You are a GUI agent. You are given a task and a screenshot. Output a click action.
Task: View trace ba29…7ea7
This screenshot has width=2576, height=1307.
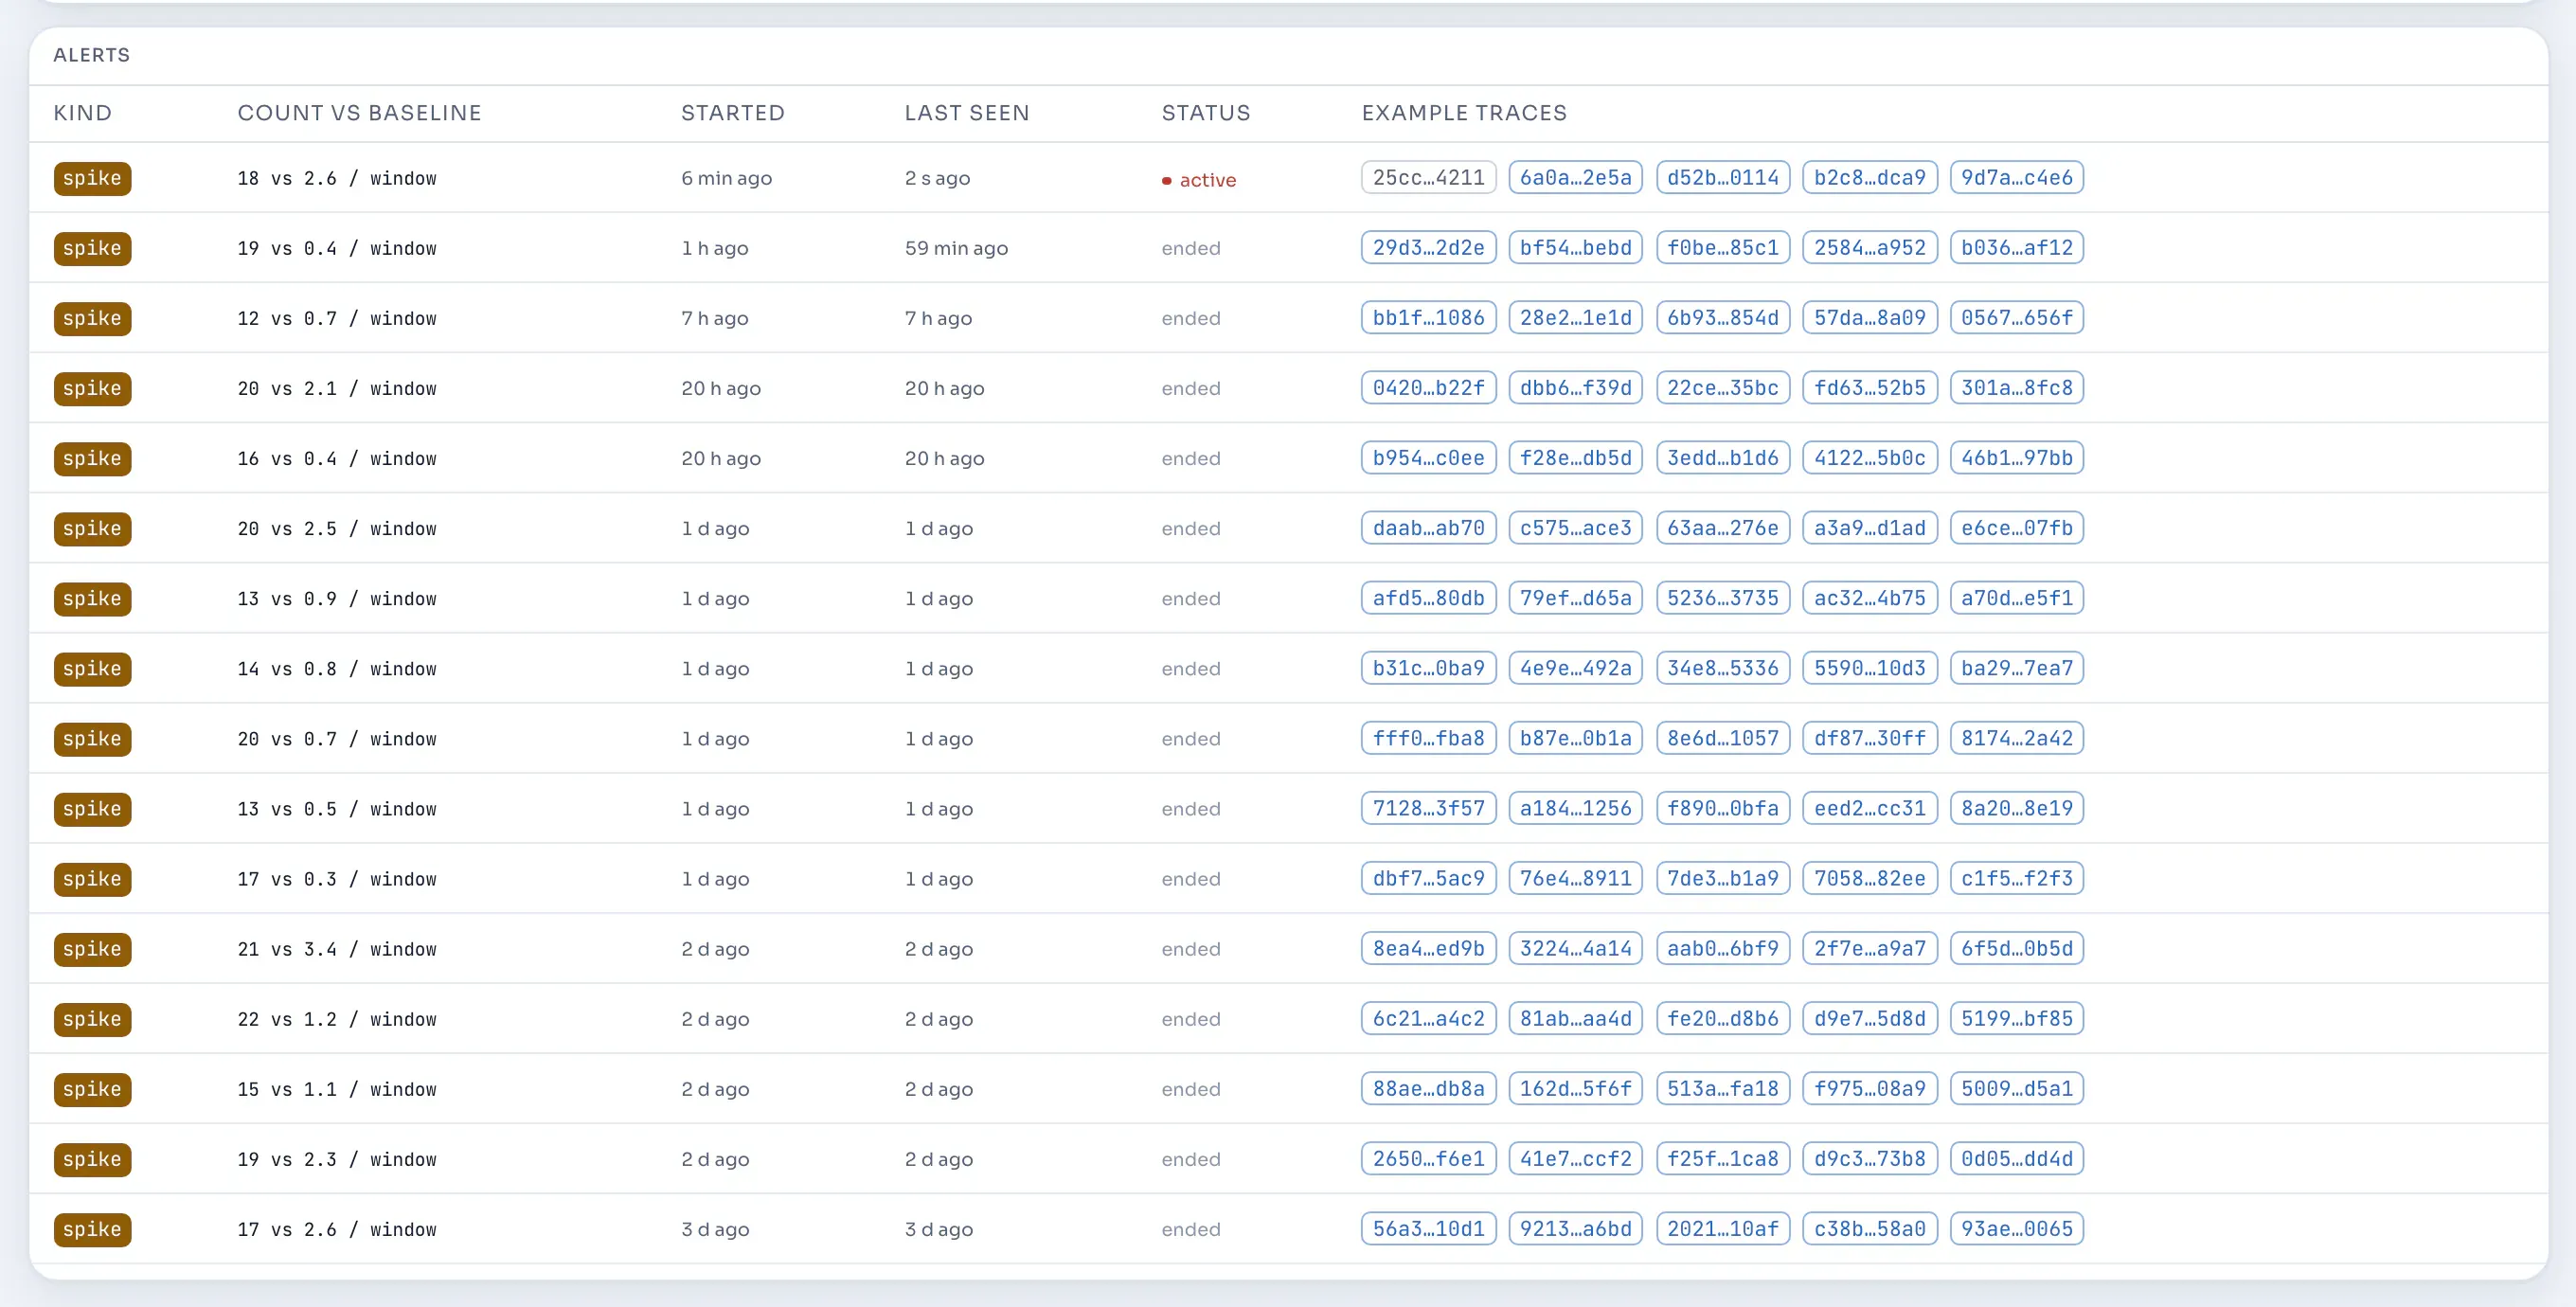[x=2016, y=668]
